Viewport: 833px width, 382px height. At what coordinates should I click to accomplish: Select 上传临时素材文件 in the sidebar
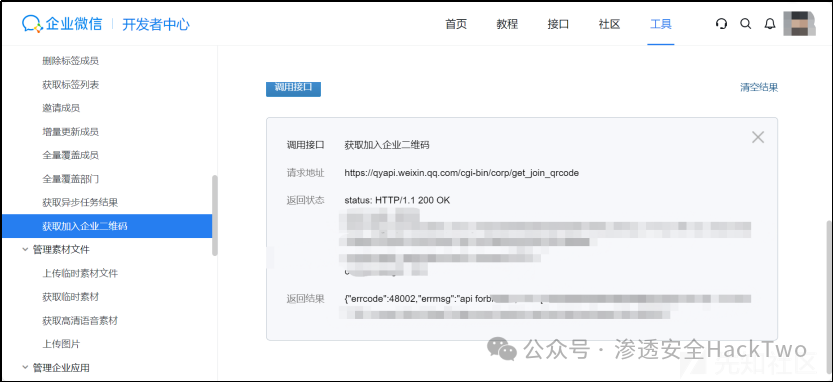pos(80,273)
